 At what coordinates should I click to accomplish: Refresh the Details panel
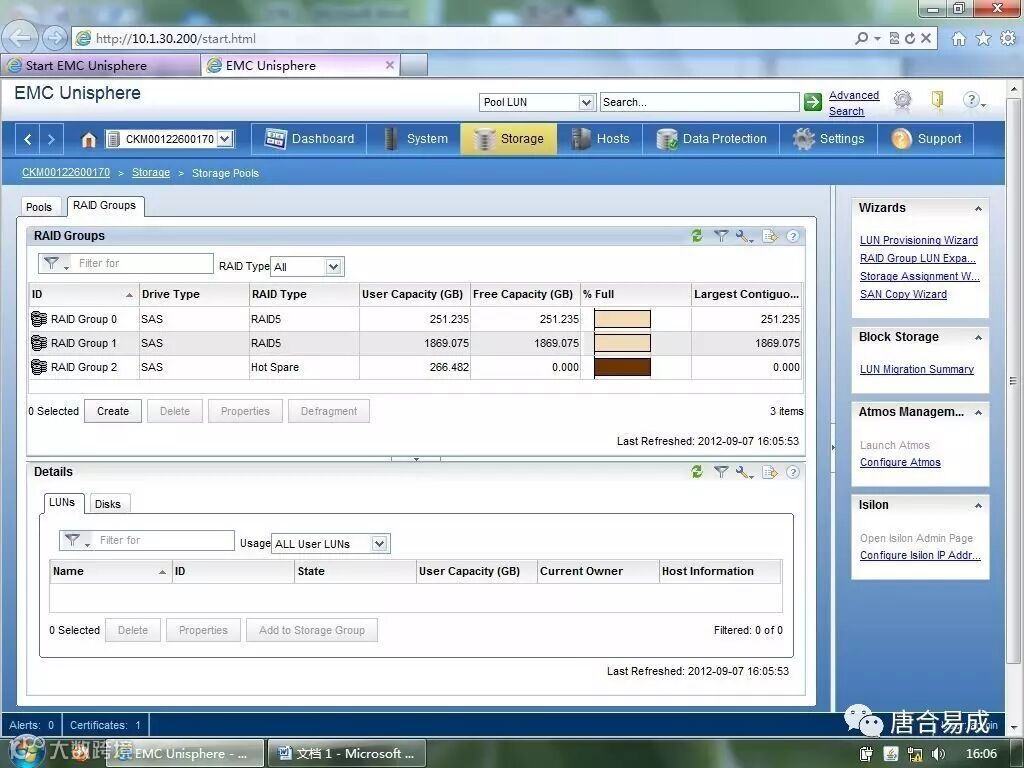tap(697, 472)
